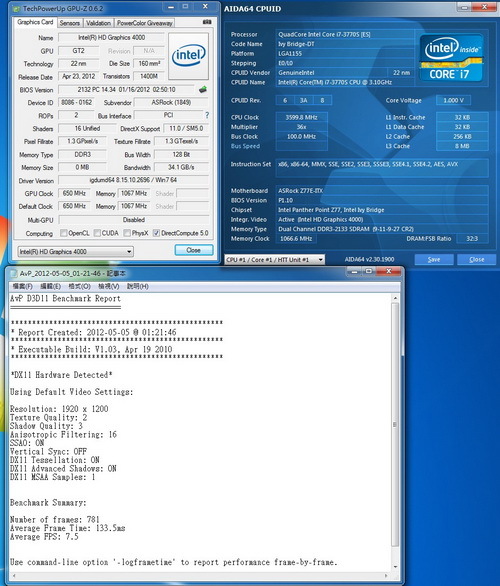
Task: Click Shaders field 16 Unified
Action: click(x=87, y=129)
